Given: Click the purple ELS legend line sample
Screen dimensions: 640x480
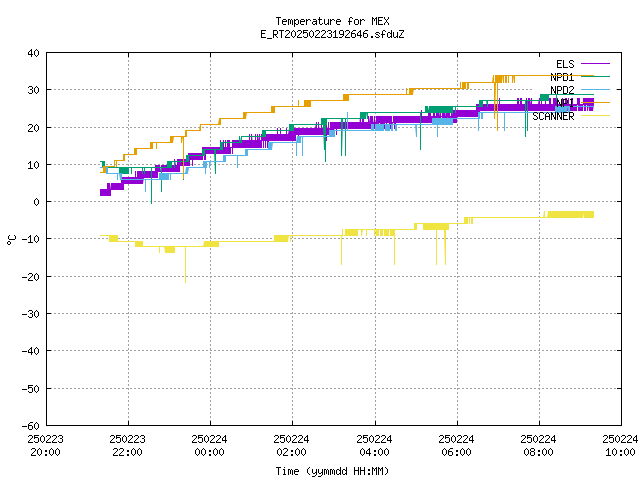Looking at the screenshot, I should (x=595, y=64).
